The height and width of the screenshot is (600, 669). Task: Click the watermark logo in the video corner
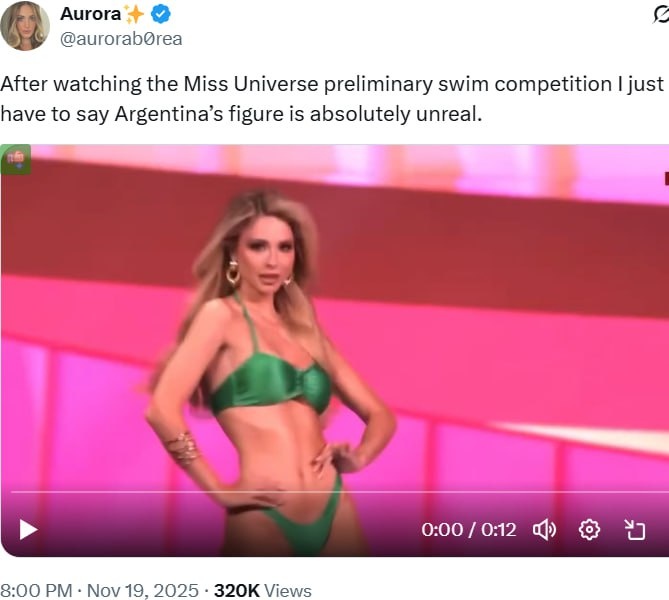click(15, 160)
